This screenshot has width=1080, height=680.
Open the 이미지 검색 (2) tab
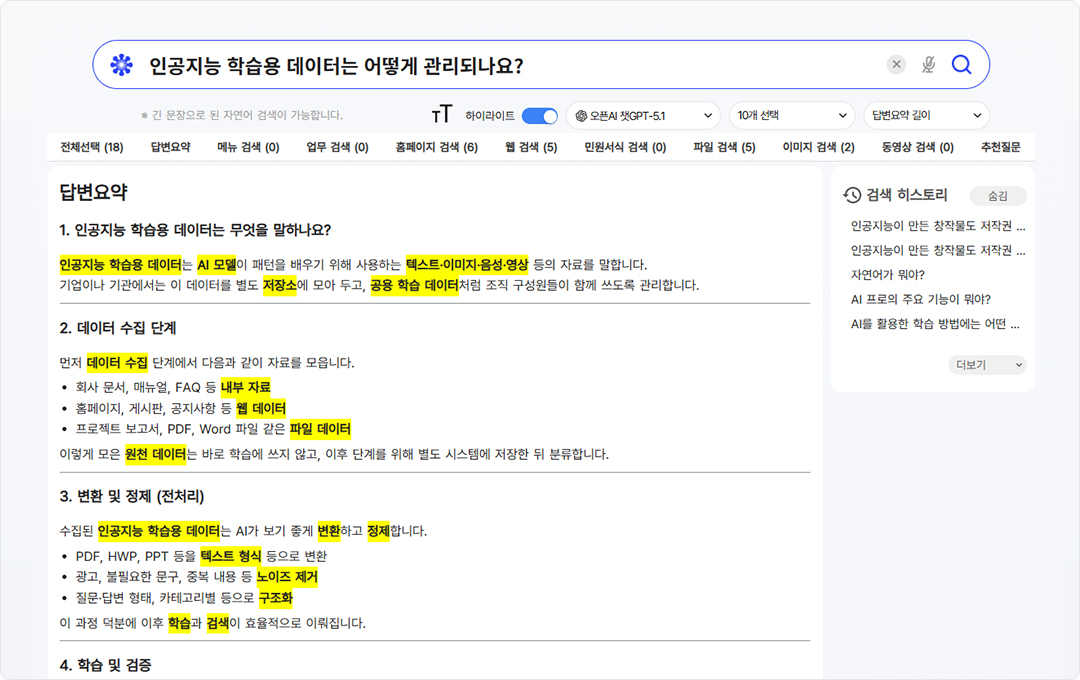tap(818, 147)
